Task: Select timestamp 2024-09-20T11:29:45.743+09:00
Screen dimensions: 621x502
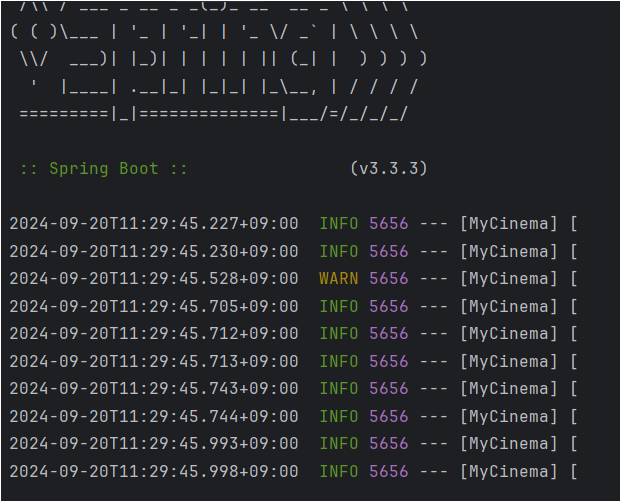Action: 154,389
